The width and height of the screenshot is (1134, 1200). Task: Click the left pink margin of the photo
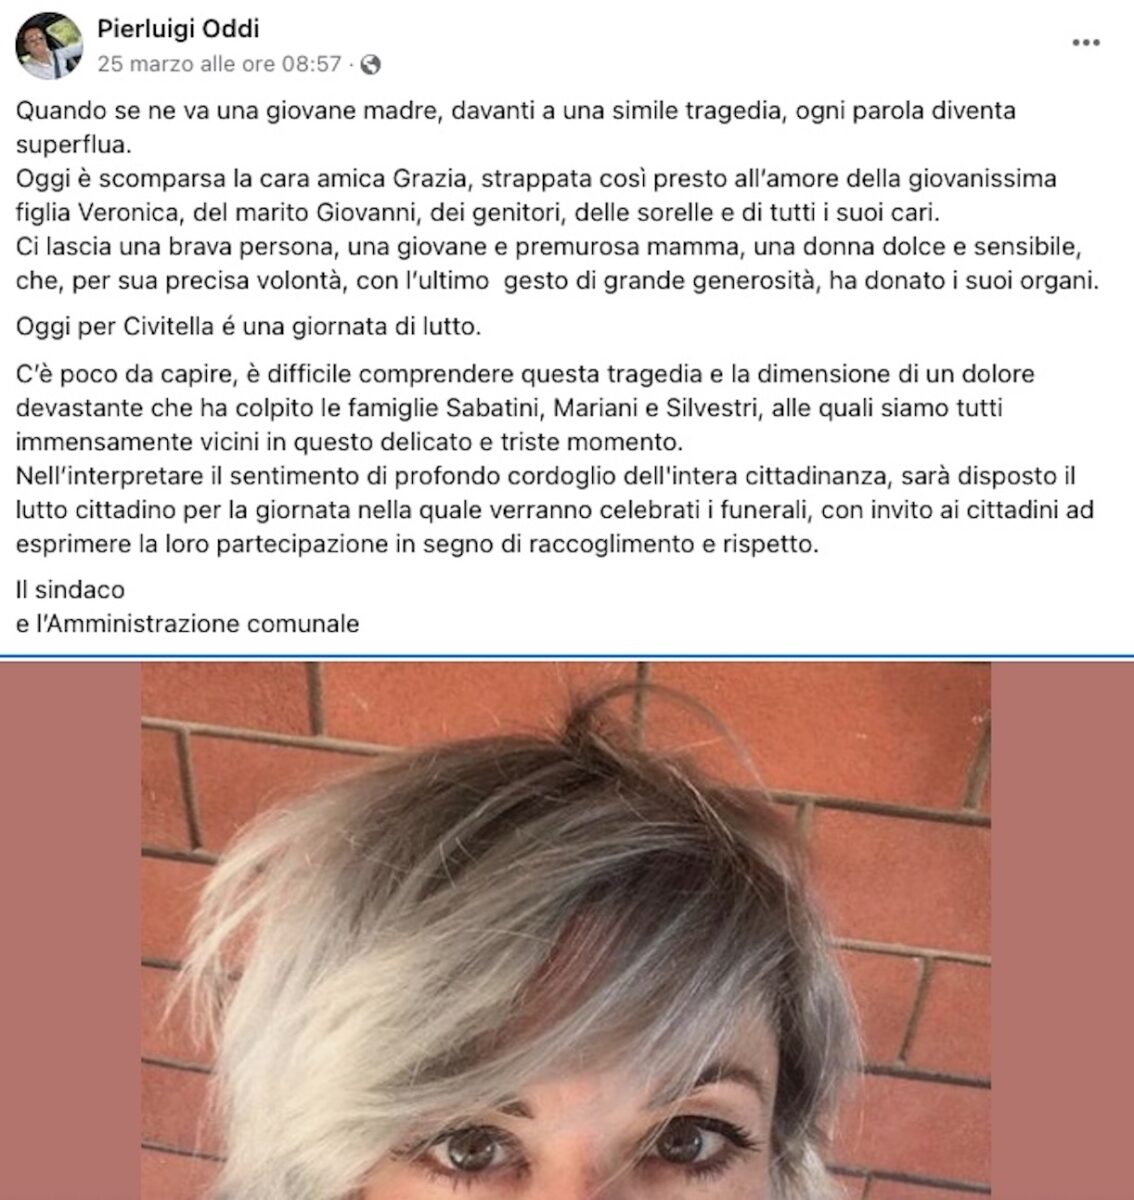click(x=70, y=930)
